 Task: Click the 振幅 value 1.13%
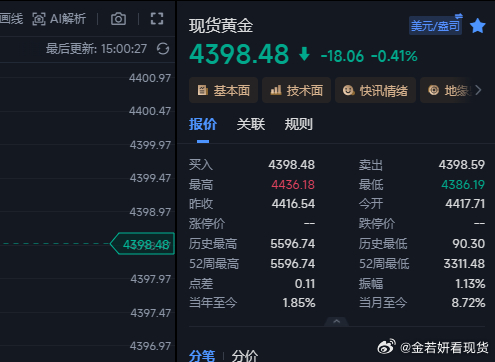[x=470, y=284]
